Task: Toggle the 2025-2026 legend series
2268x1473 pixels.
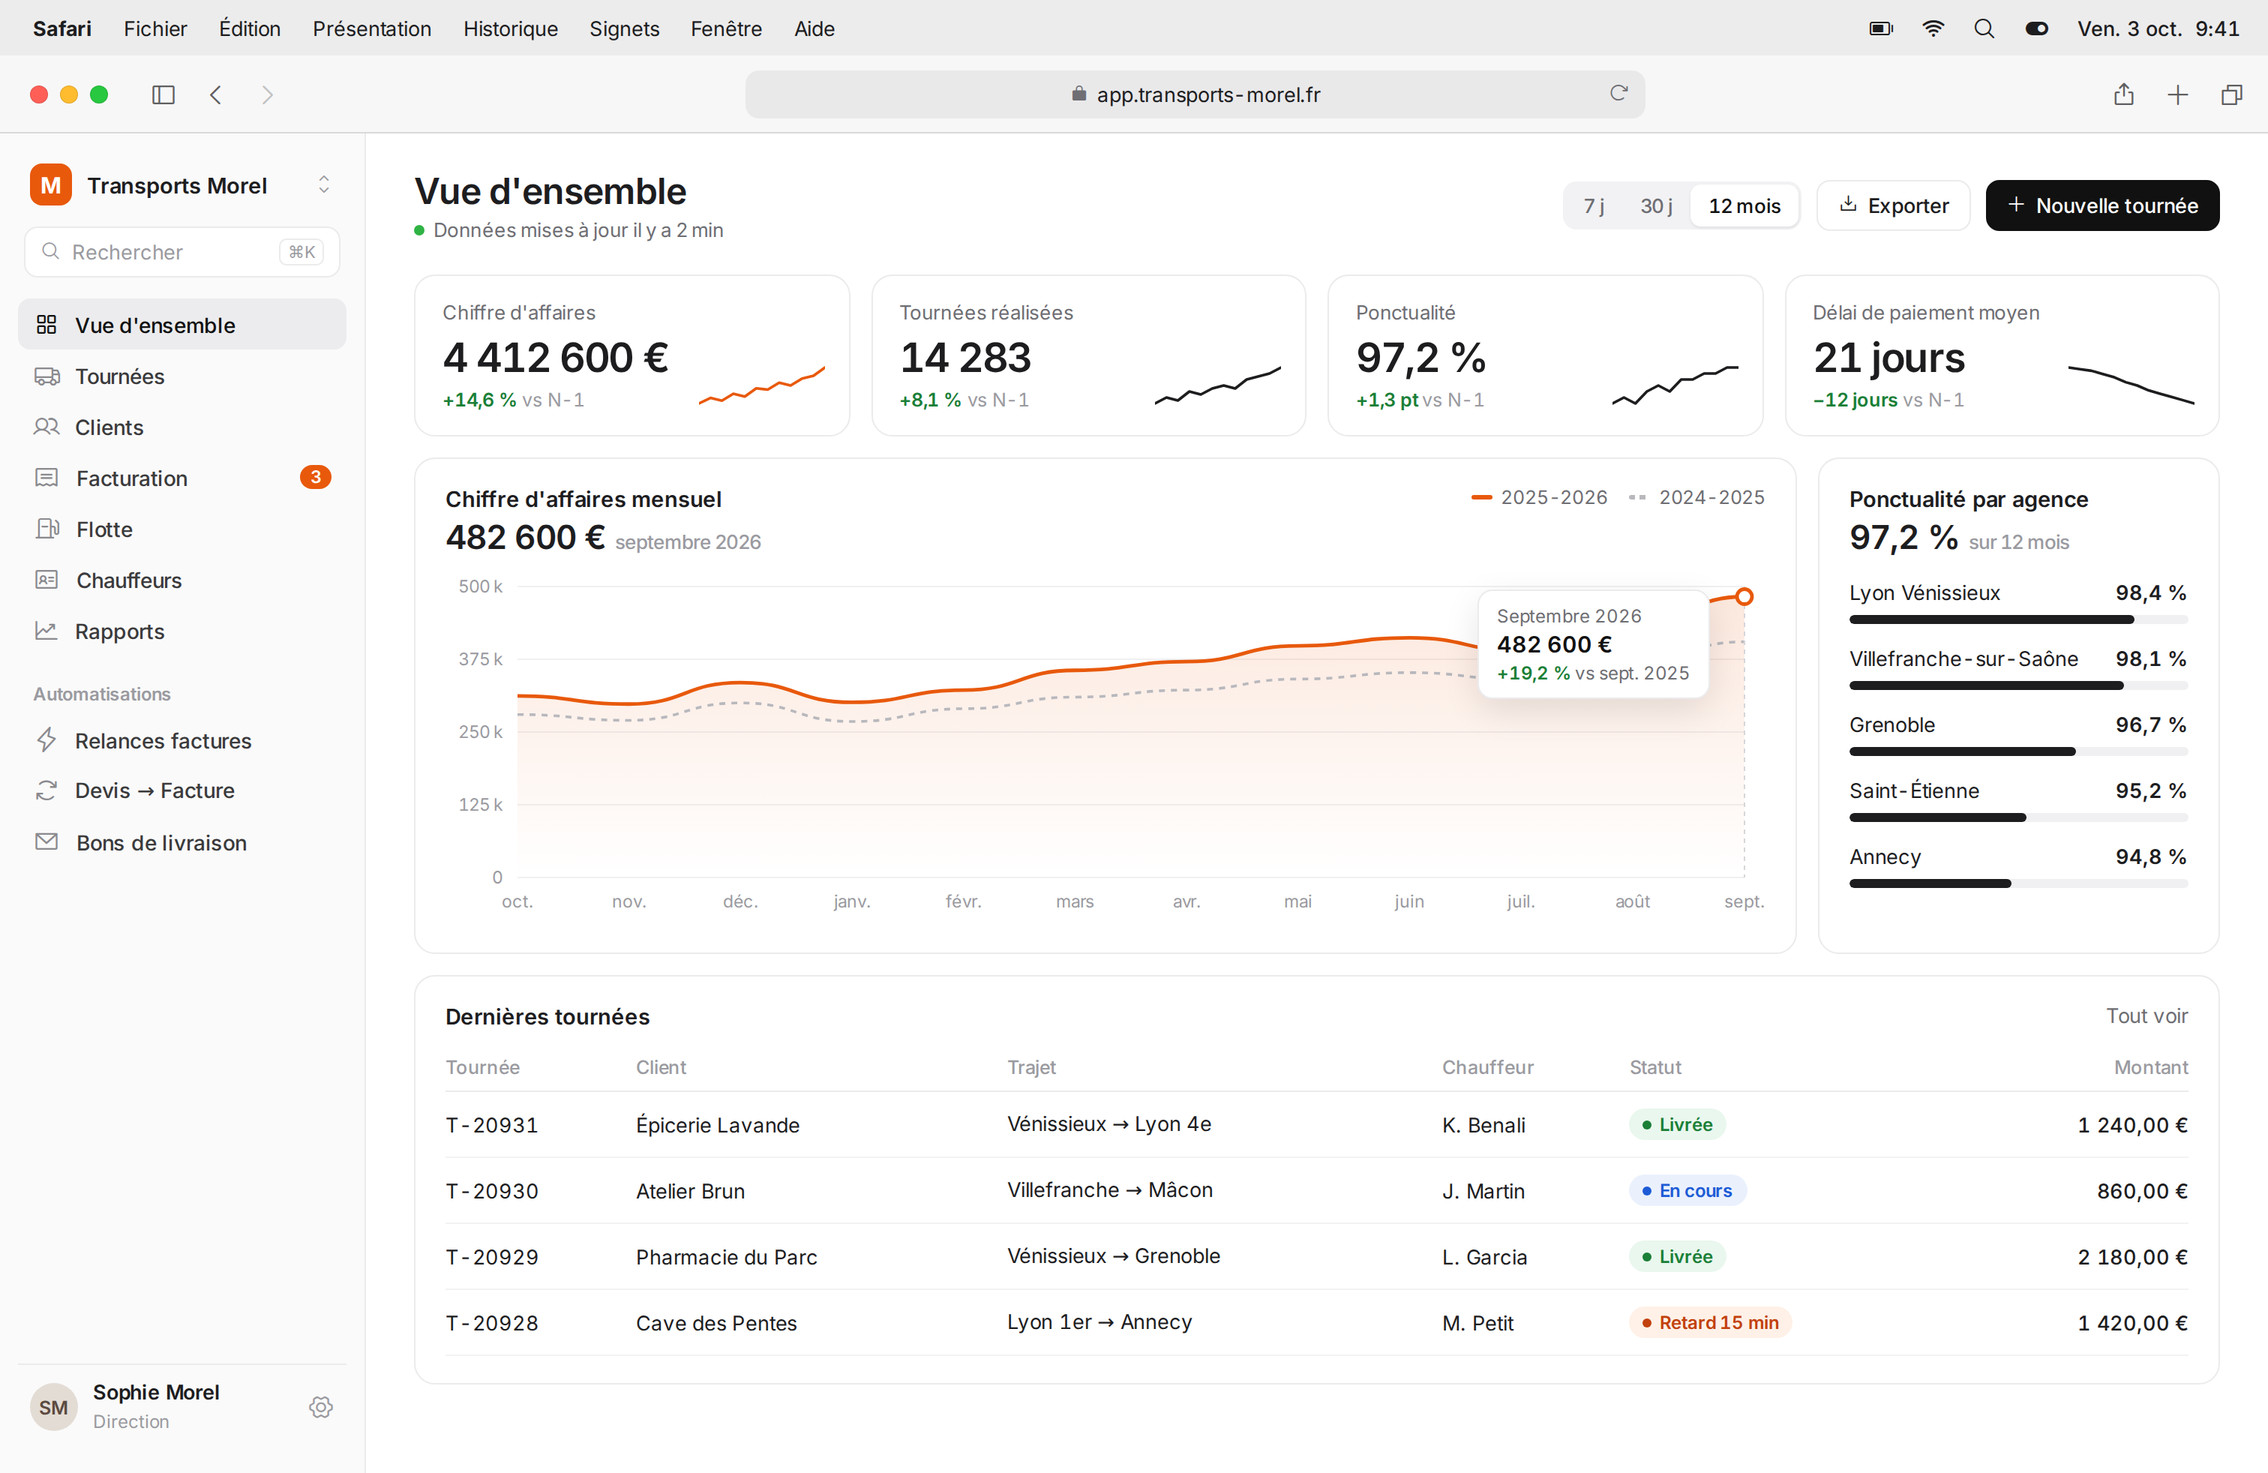Action: tap(1540, 497)
